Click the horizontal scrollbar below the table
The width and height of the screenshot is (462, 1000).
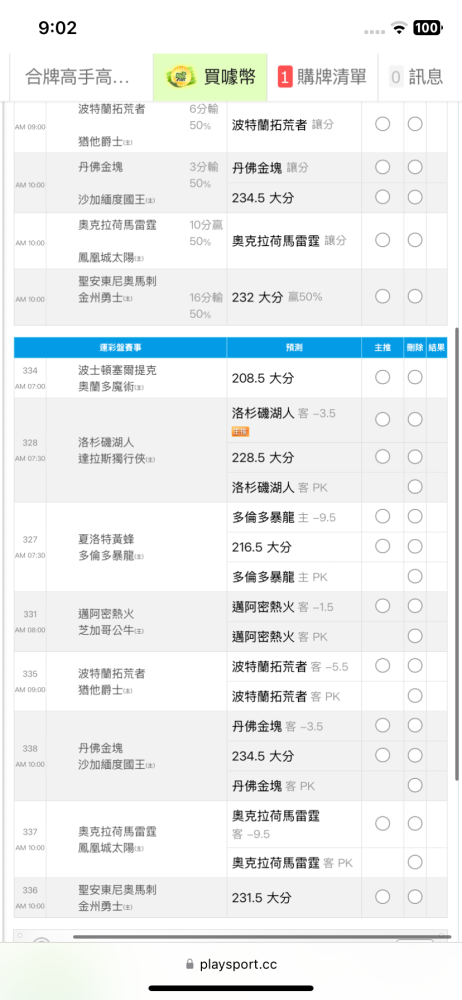[x=262, y=936]
